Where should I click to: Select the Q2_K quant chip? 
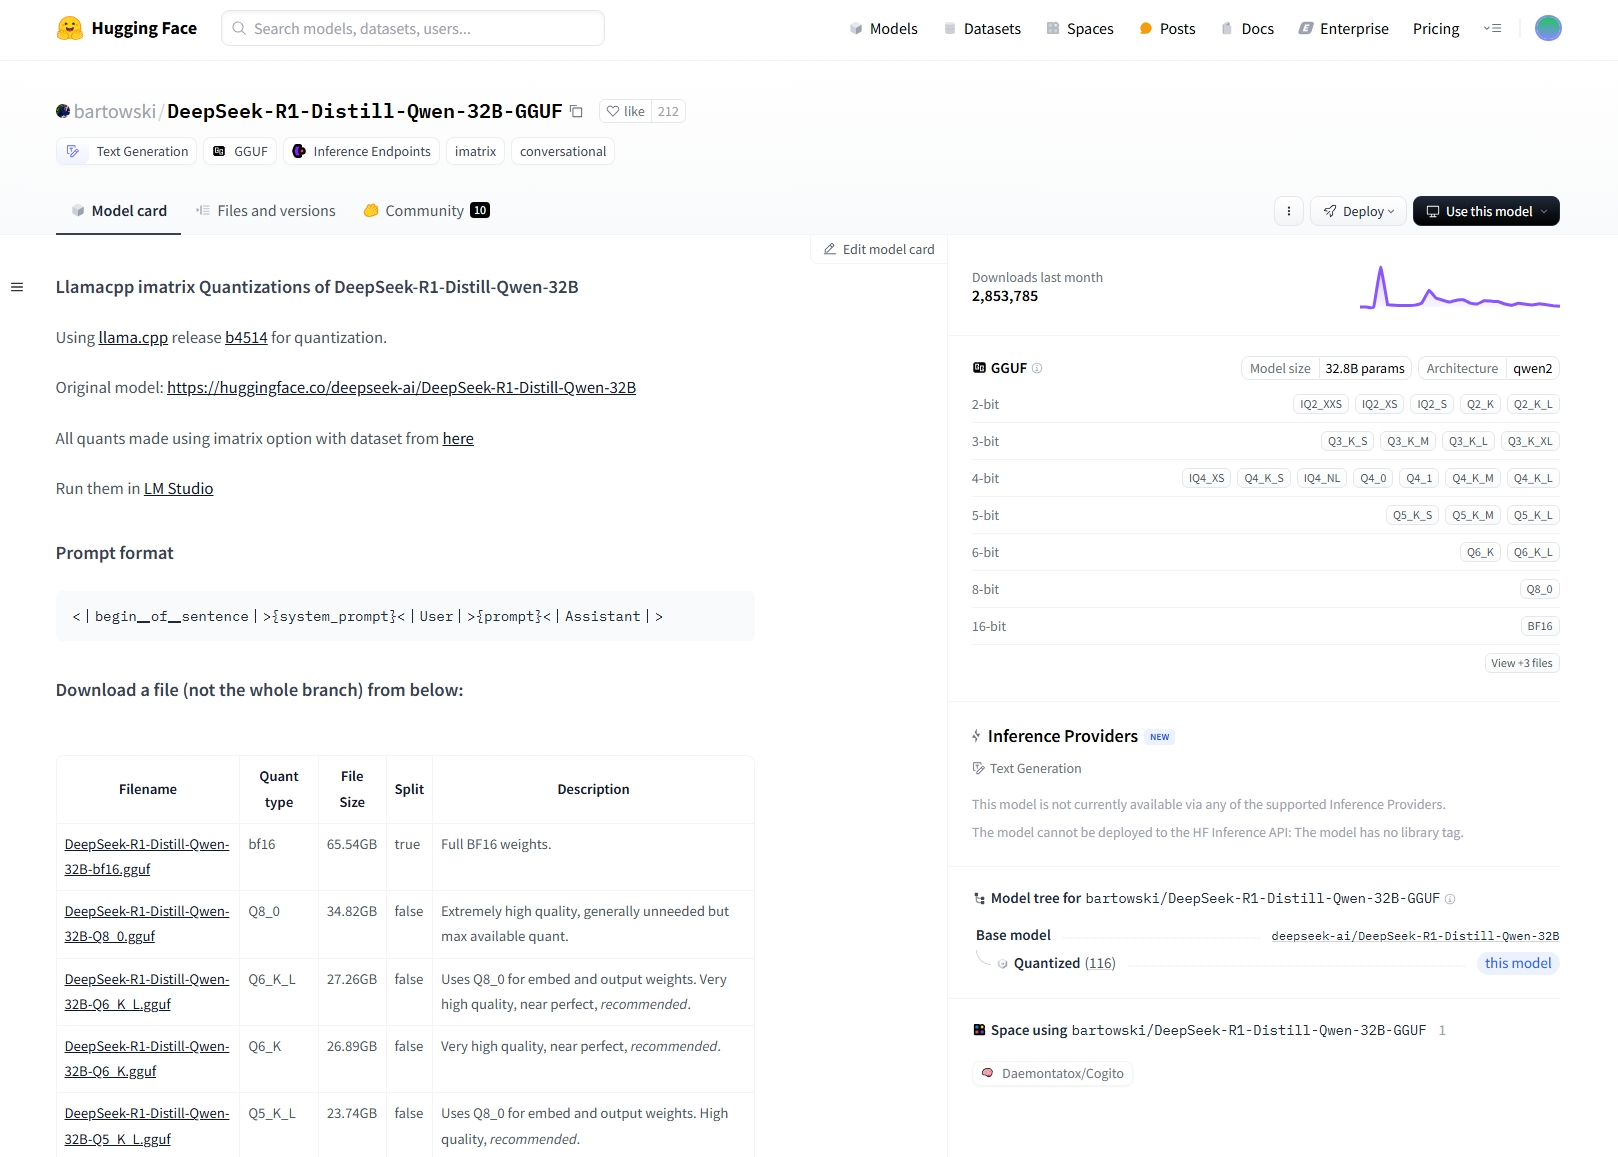pos(1480,404)
